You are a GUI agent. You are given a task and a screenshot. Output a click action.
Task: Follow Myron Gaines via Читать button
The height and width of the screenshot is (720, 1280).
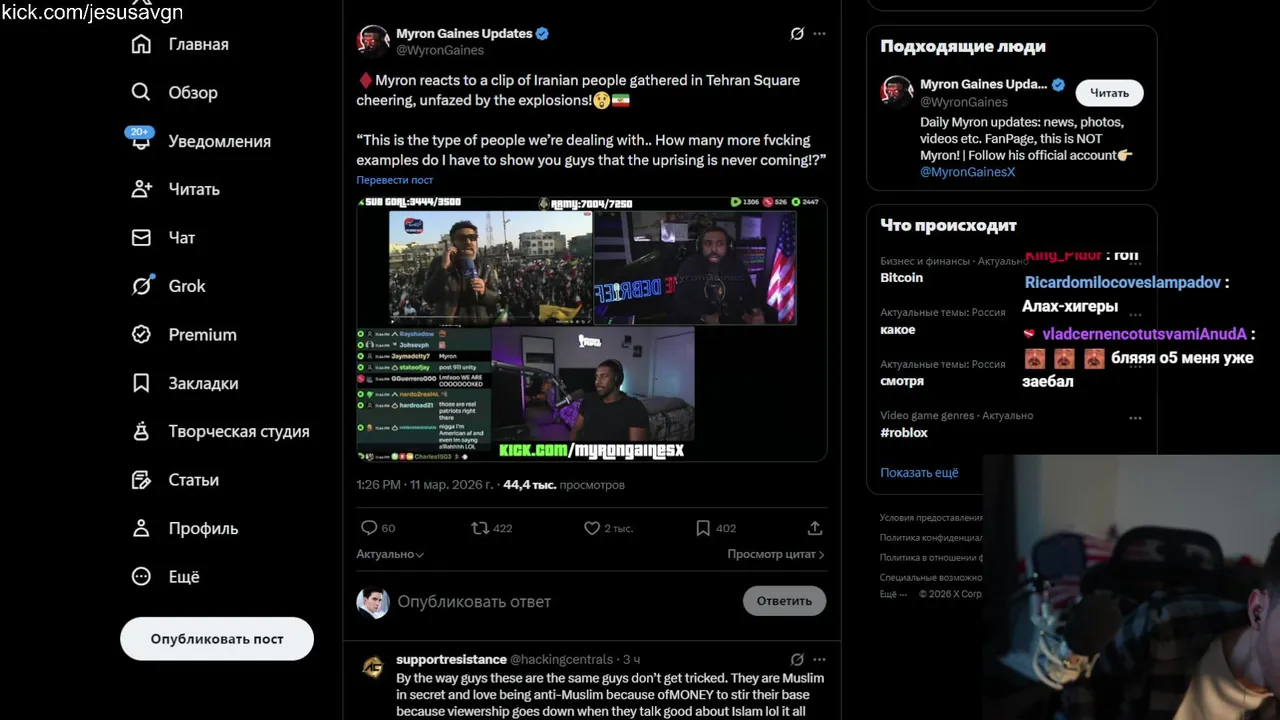1109,93
